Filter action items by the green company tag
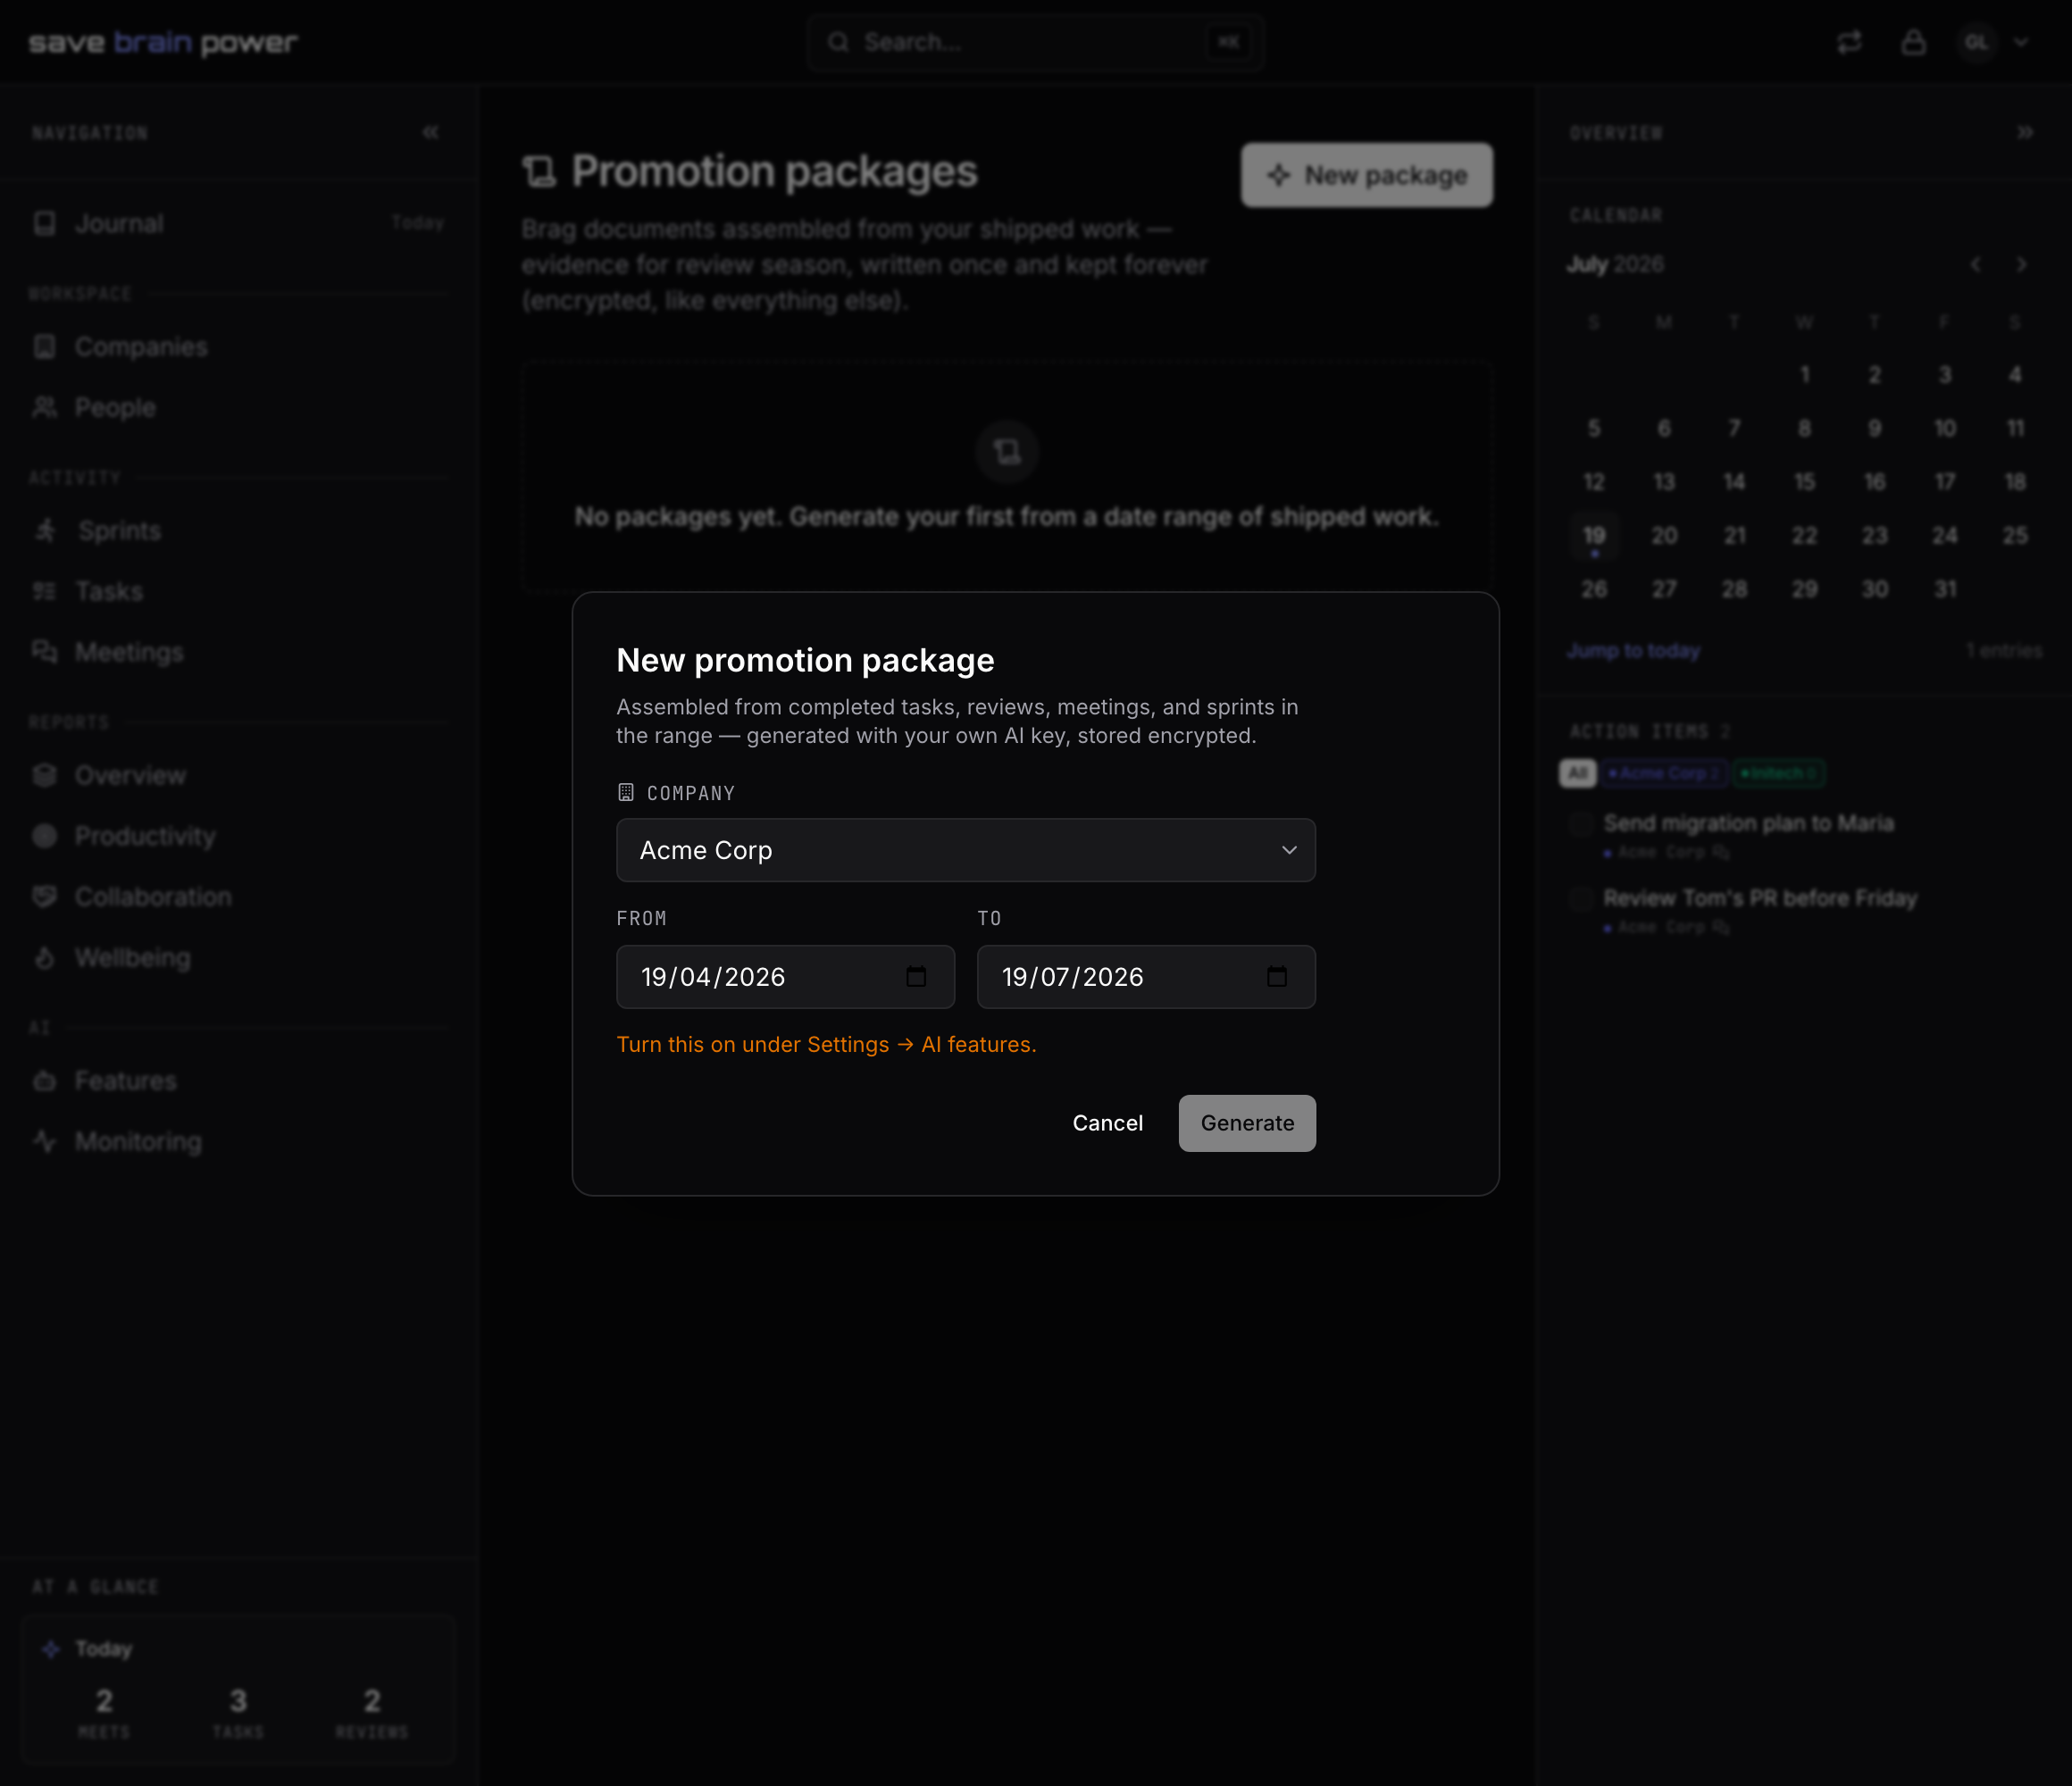Screen dimensions: 2072x1786 pos(1778,773)
